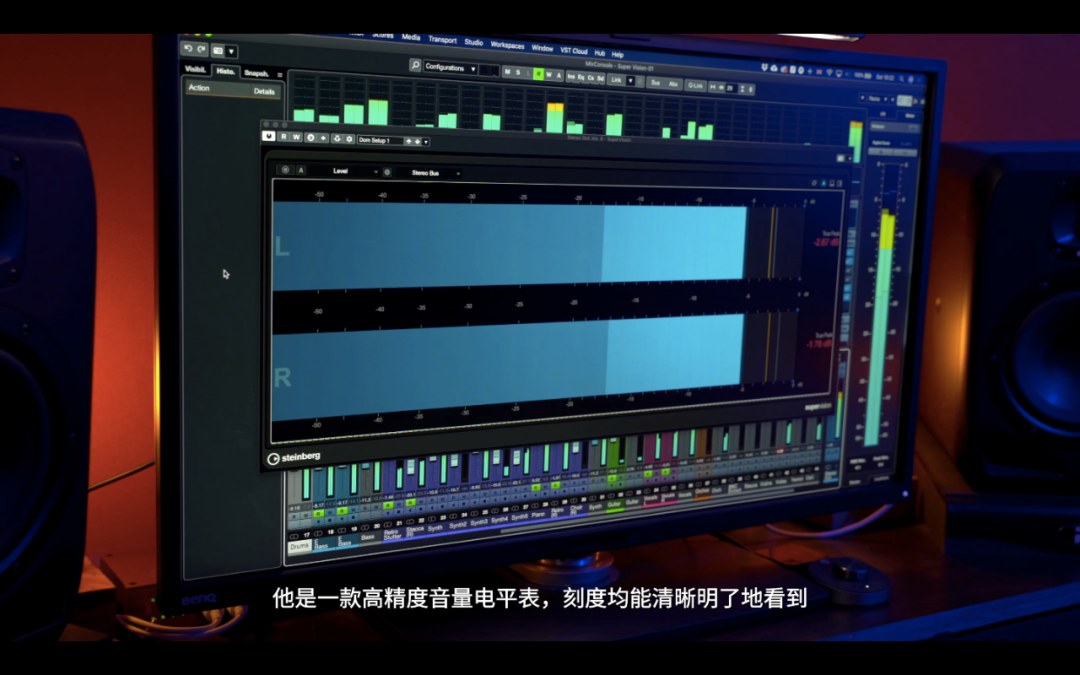Click the channel count field showing 29
The width and height of the screenshot is (1080, 675).
coord(730,88)
